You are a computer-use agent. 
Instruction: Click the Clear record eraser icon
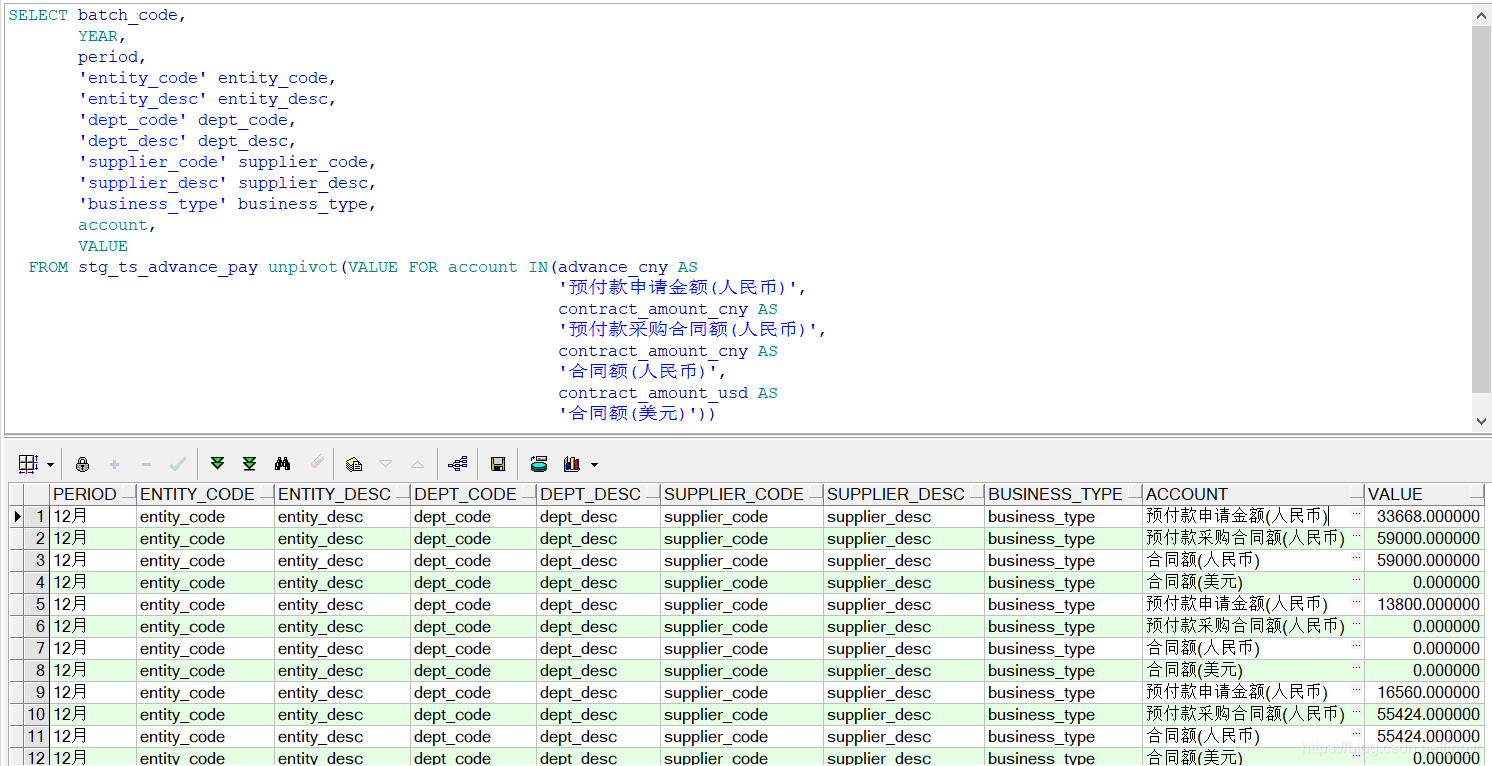point(316,464)
